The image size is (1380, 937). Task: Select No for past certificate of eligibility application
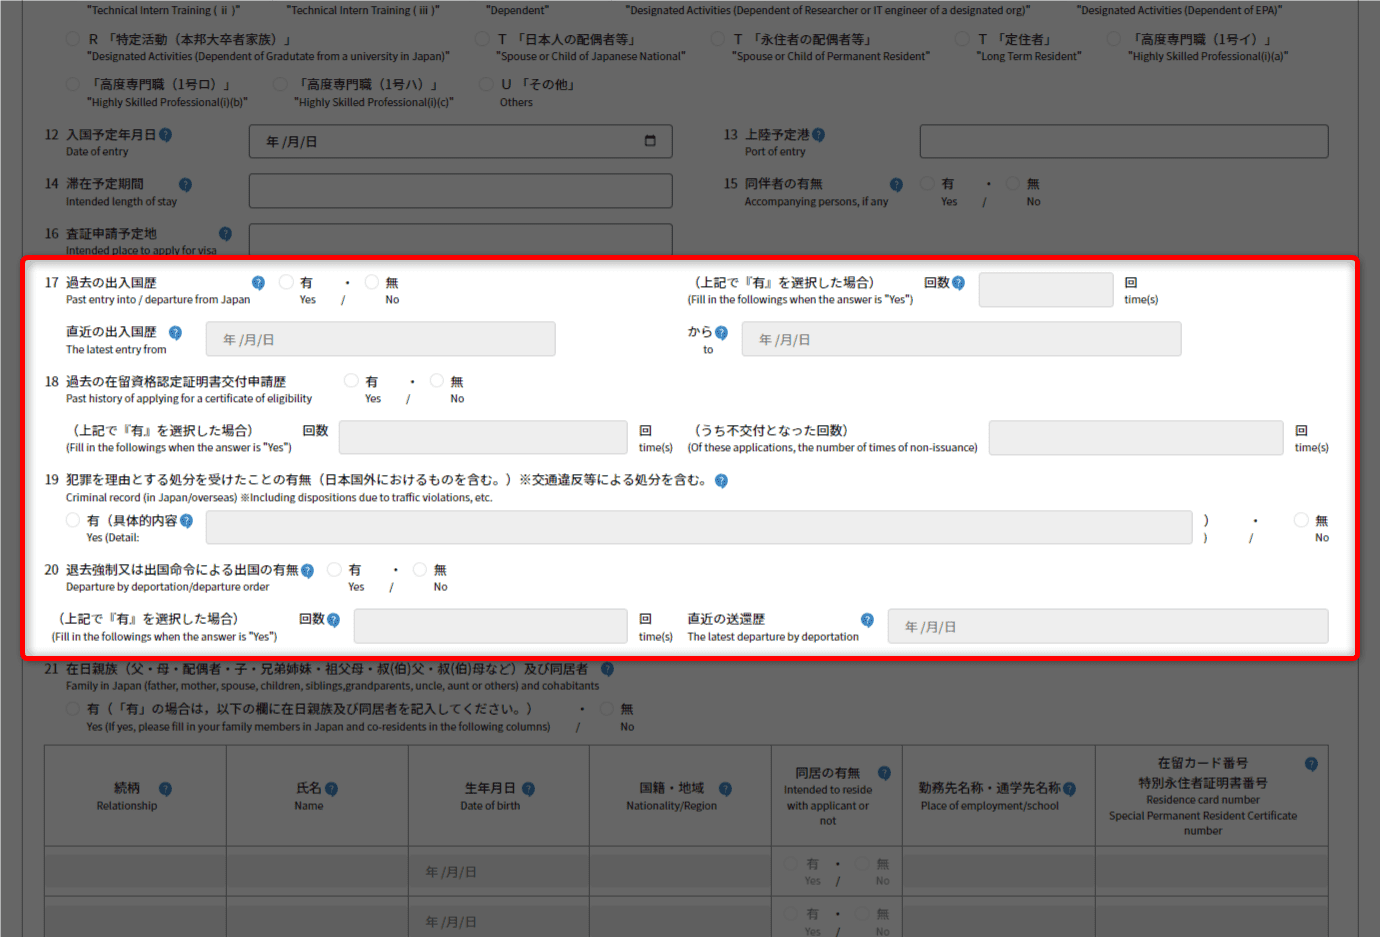coord(437,381)
